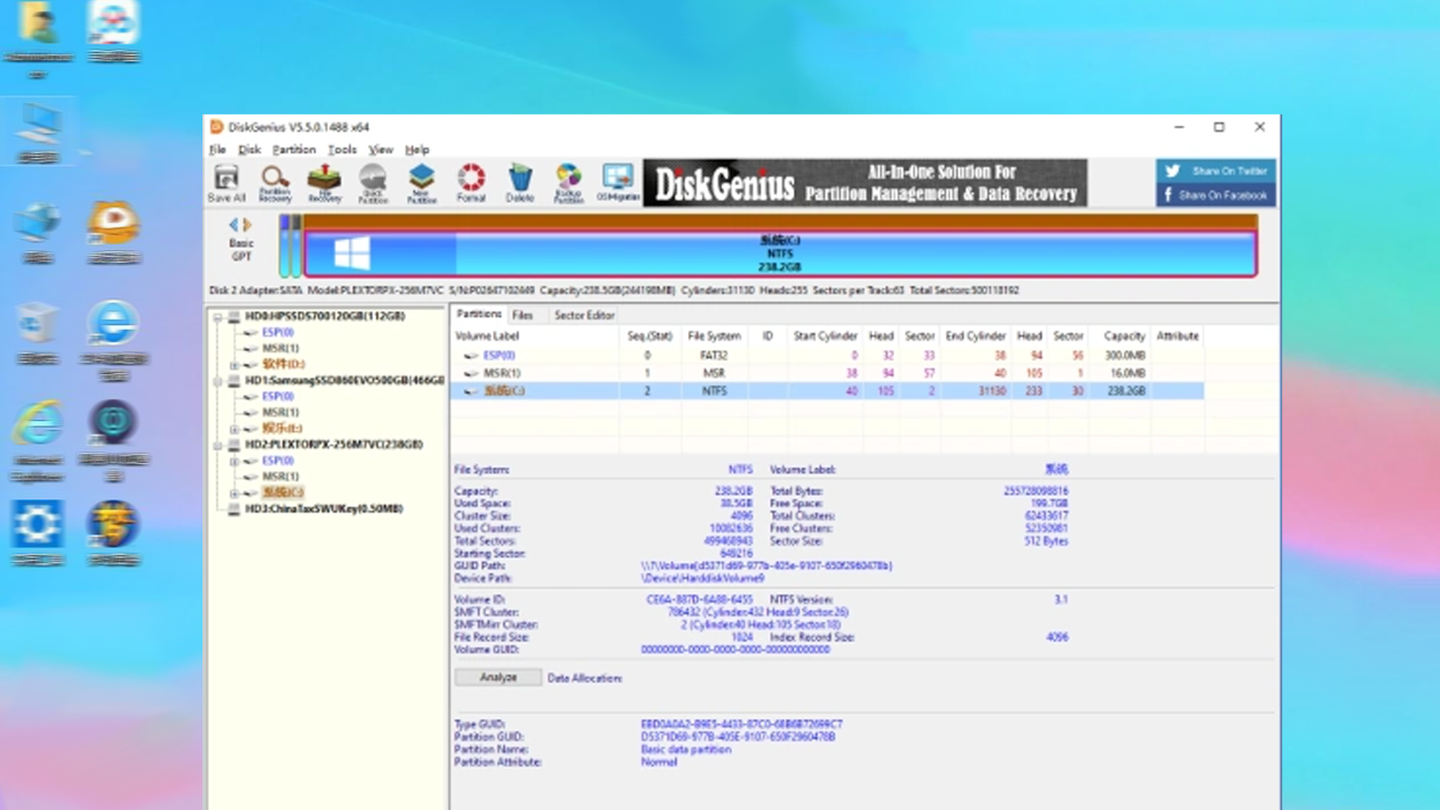Image resolution: width=1440 pixels, height=810 pixels.
Task: Select ESP(0) under HD1 Samsung in tree
Action: pyautogui.click(x=278, y=396)
